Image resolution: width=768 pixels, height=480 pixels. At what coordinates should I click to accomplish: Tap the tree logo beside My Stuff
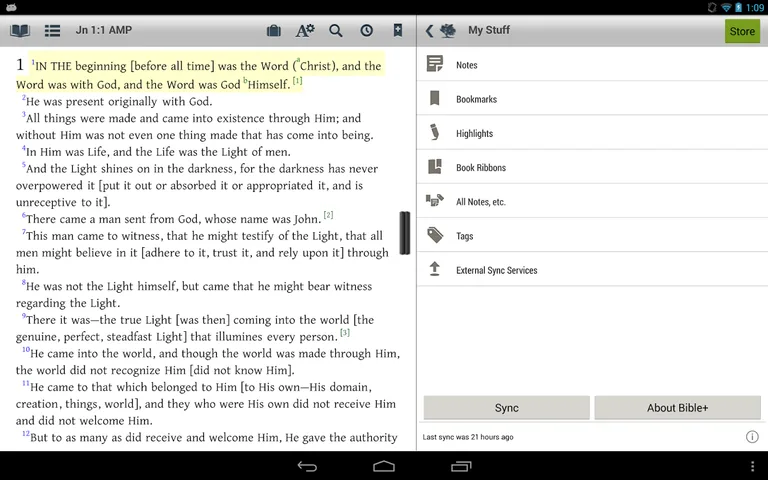tap(448, 31)
